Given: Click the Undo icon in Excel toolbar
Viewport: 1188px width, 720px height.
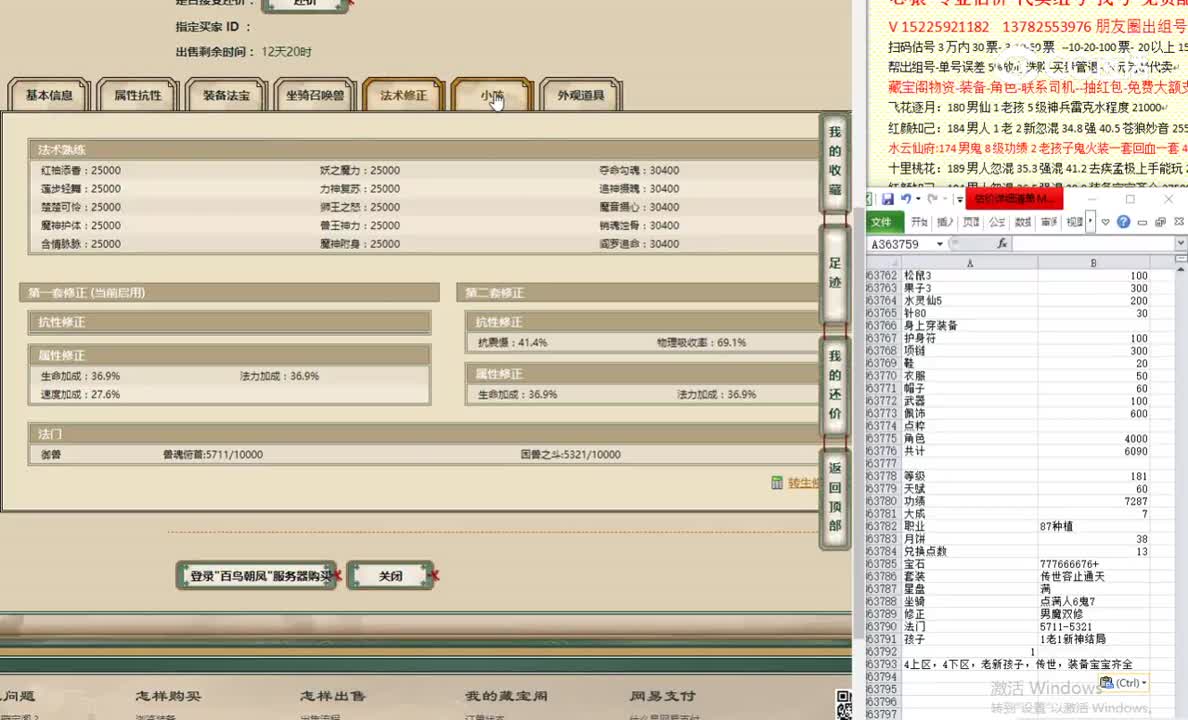Looking at the screenshot, I should click(906, 198).
